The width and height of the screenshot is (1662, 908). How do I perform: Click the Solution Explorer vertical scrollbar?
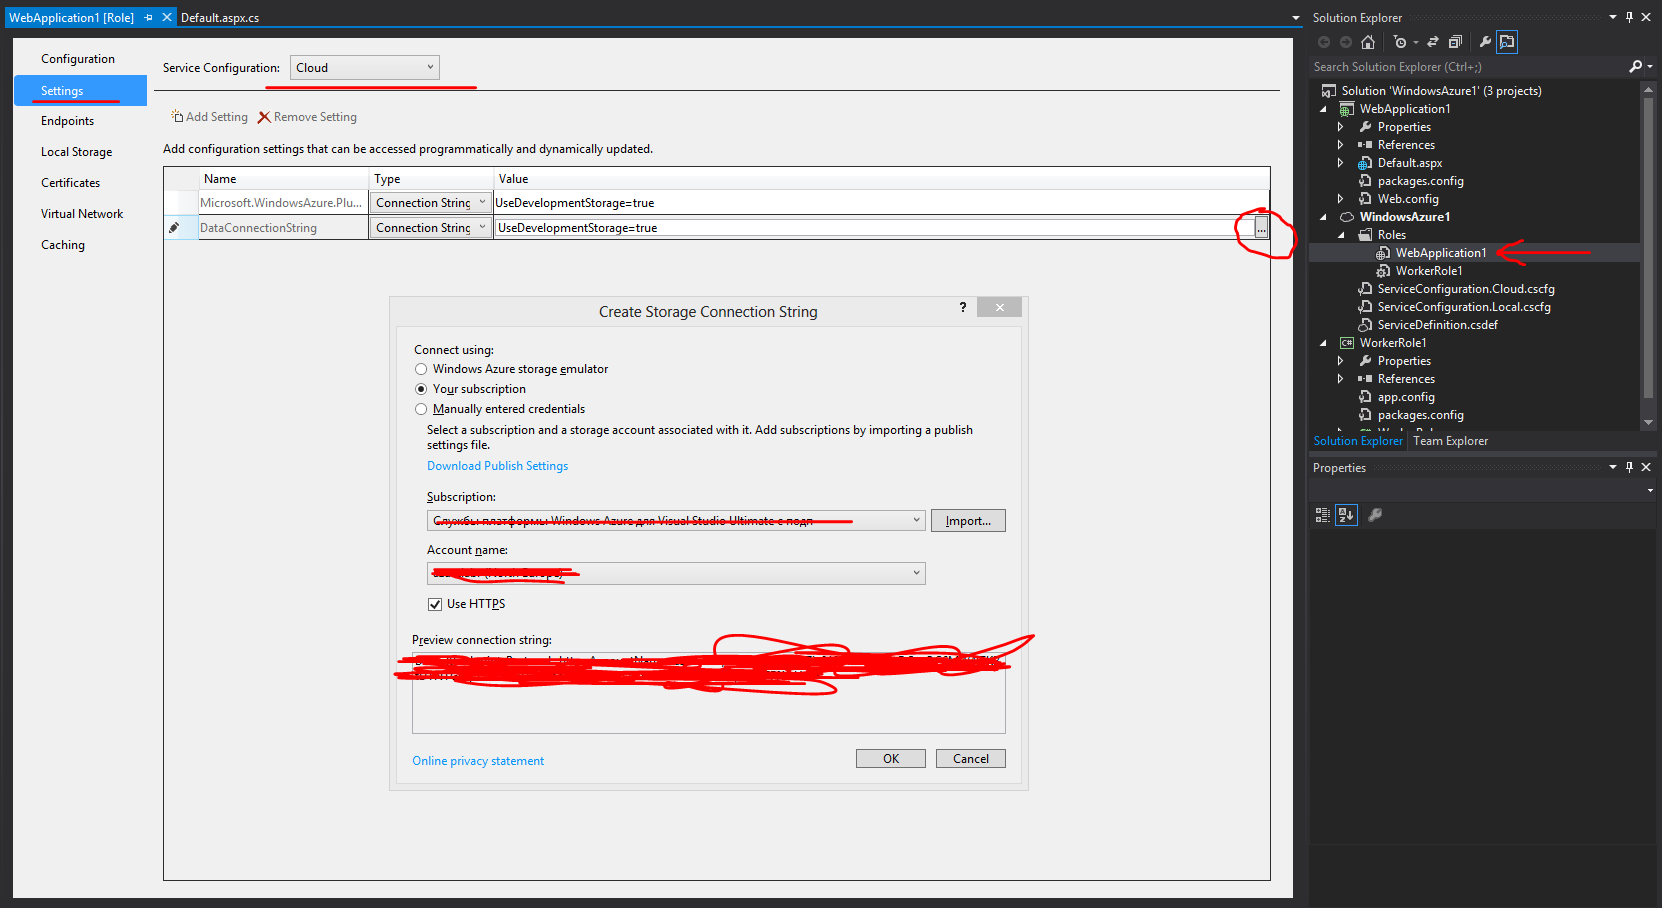1649,256
